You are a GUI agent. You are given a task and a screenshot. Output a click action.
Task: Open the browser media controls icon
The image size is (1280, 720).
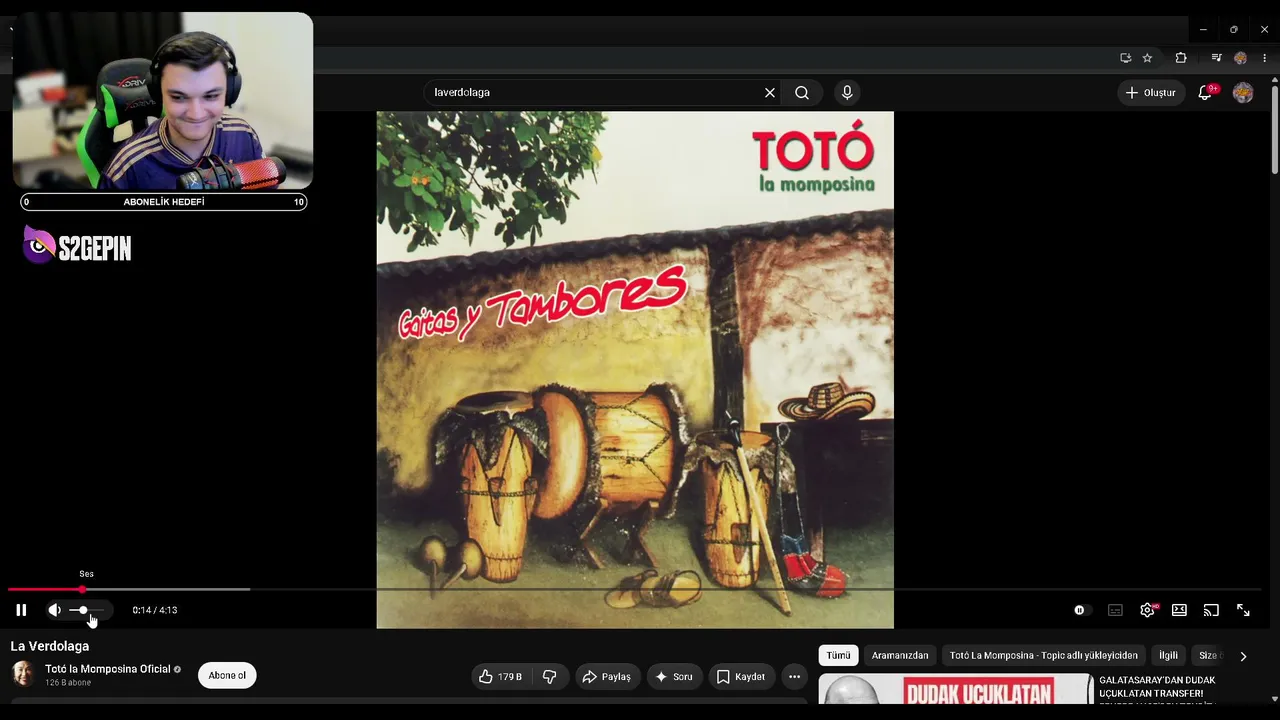[1216, 58]
